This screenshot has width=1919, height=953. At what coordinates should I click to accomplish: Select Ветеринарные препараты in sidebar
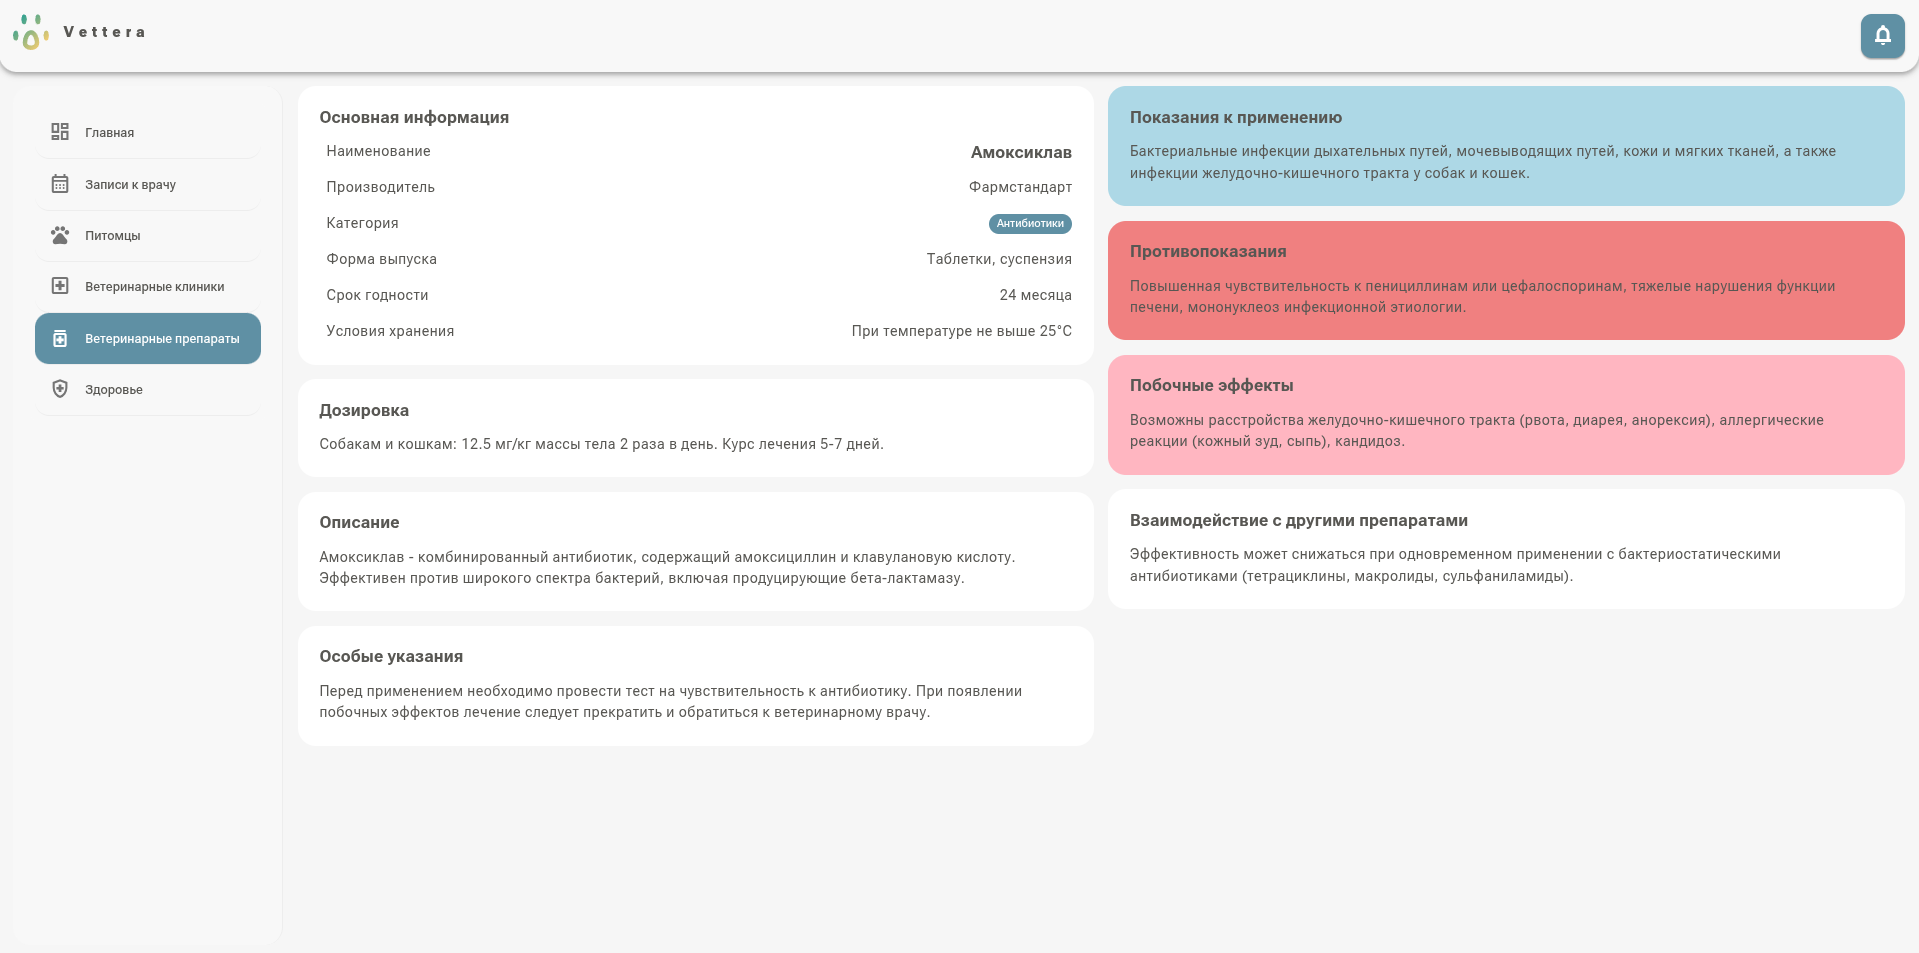148,339
